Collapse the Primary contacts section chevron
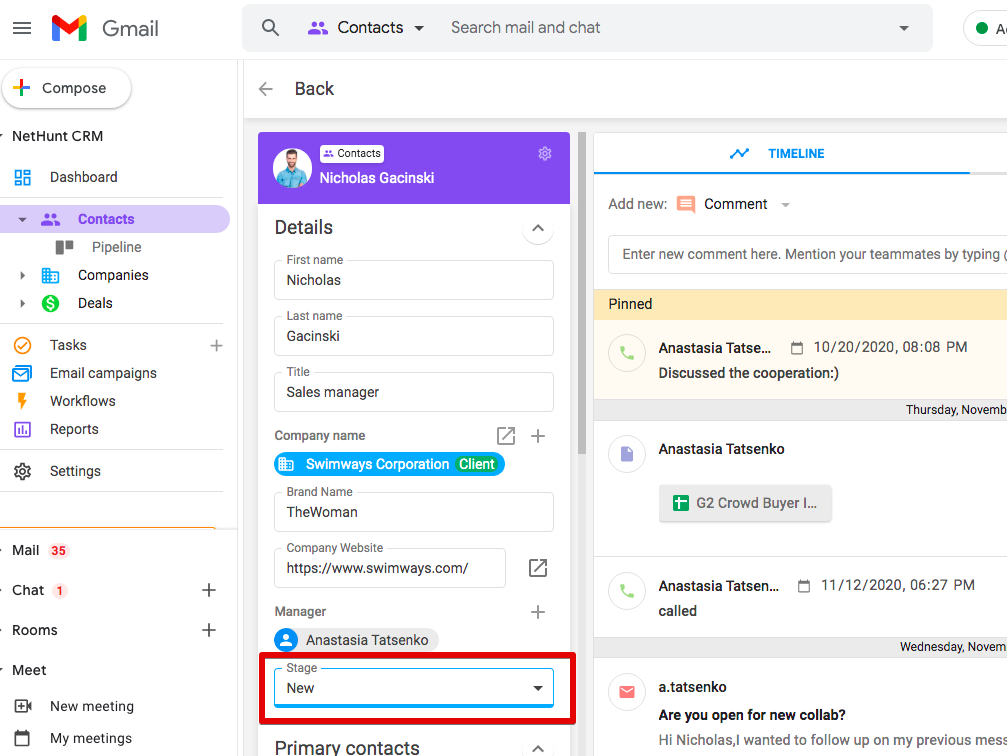 (538, 748)
